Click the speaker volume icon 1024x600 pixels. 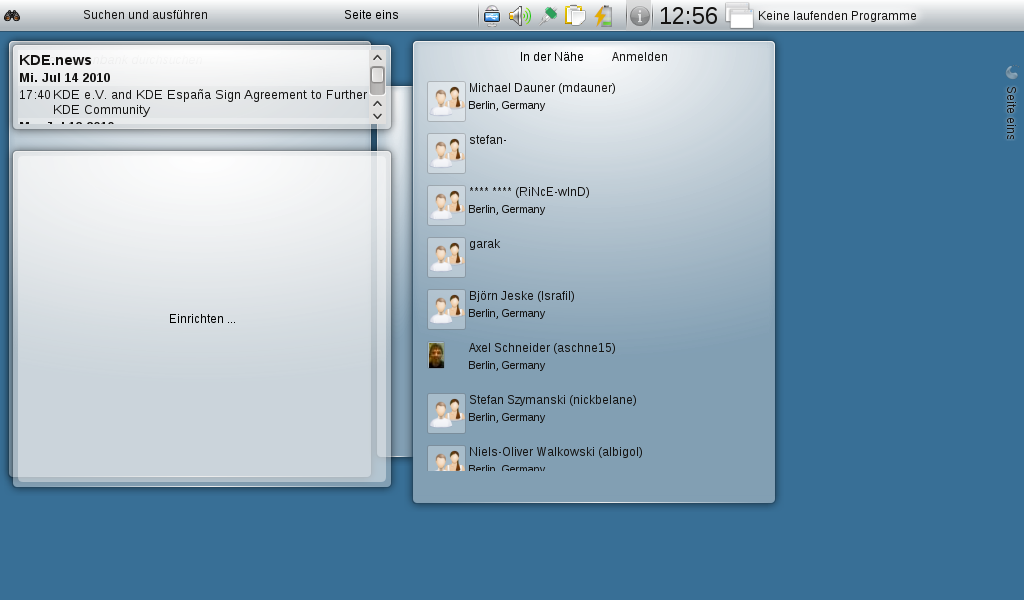pyautogui.click(x=519, y=15)
